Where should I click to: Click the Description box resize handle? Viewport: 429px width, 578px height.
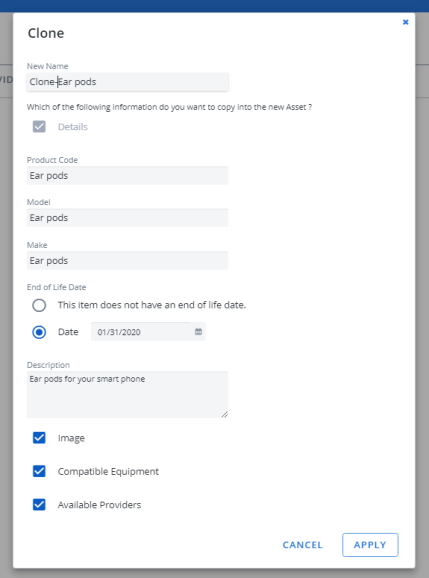tap(224, 414)
